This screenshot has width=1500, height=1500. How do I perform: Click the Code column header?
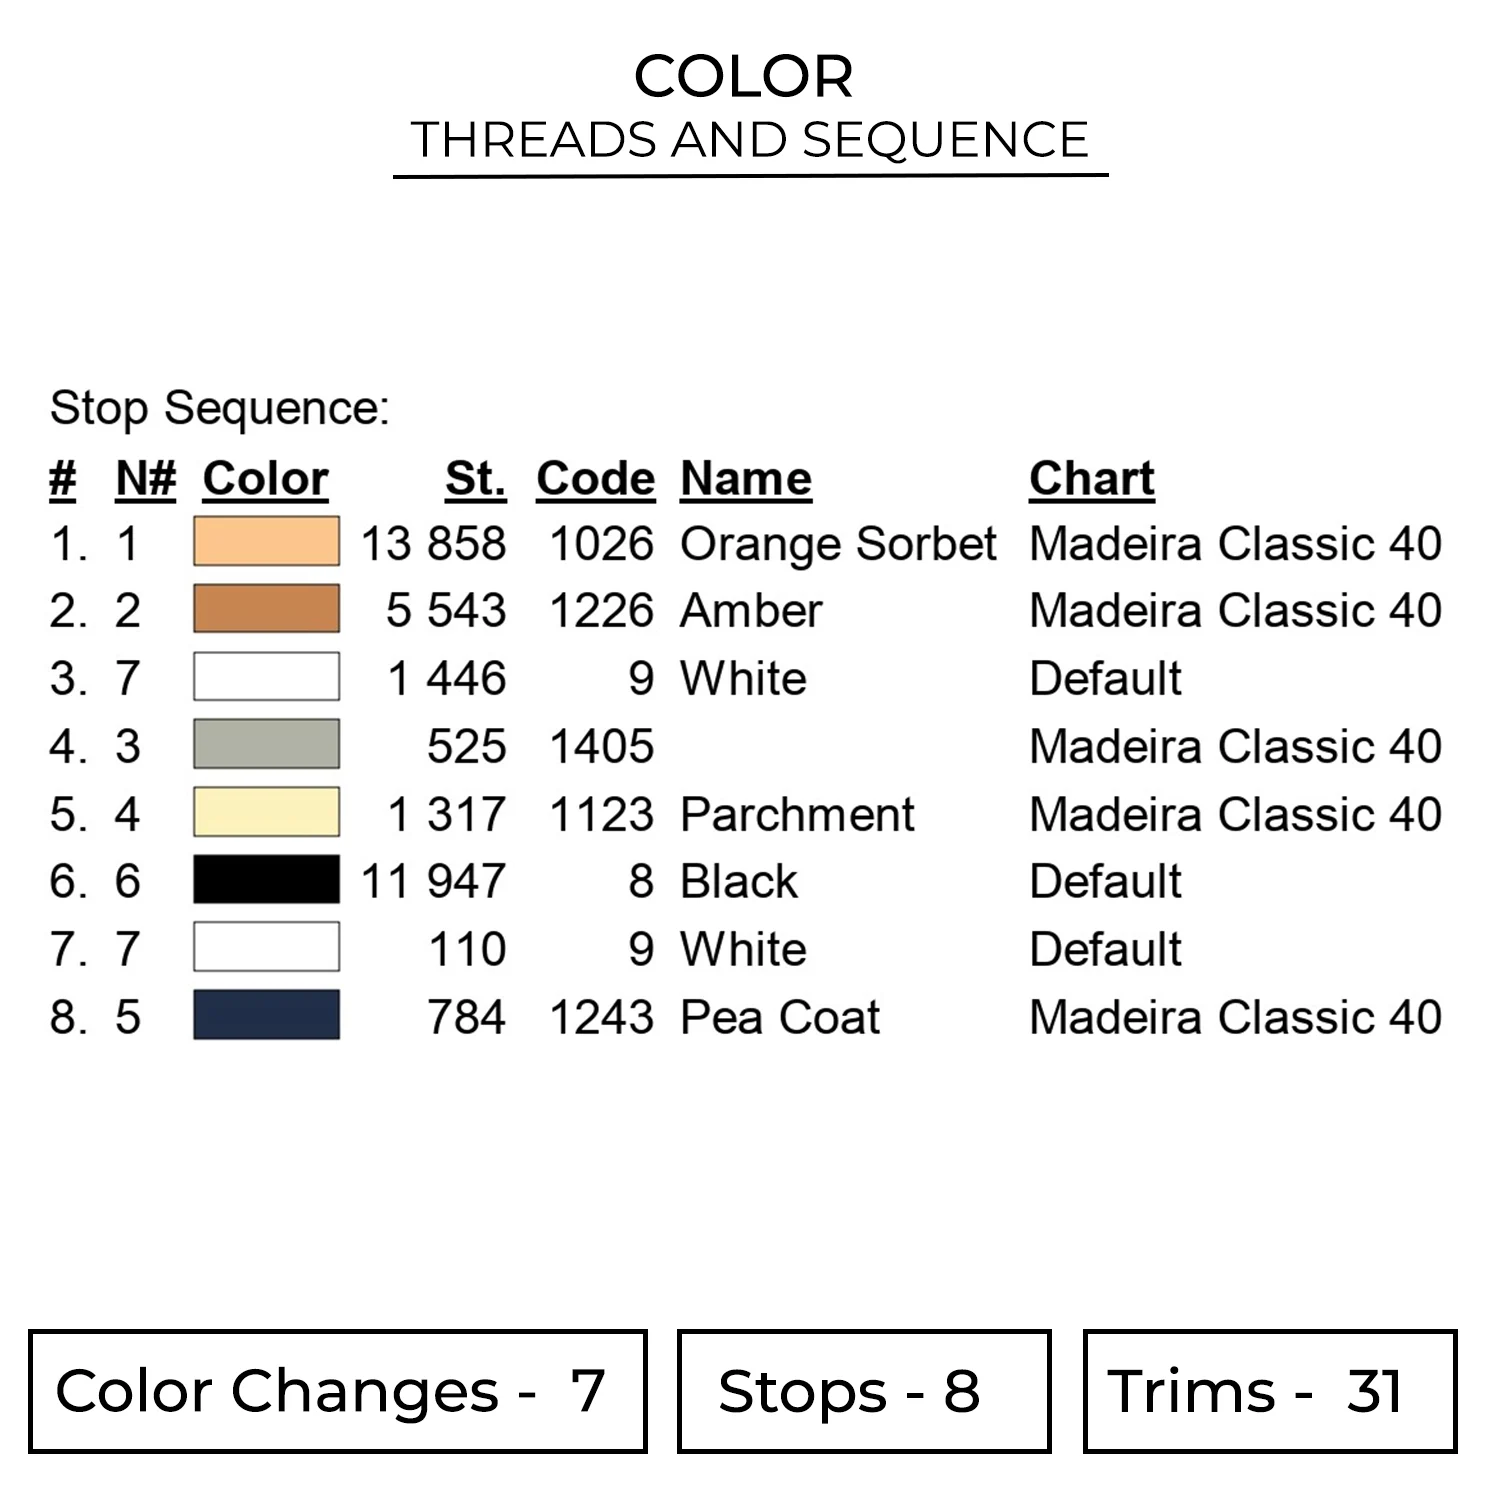pos(595,479)
